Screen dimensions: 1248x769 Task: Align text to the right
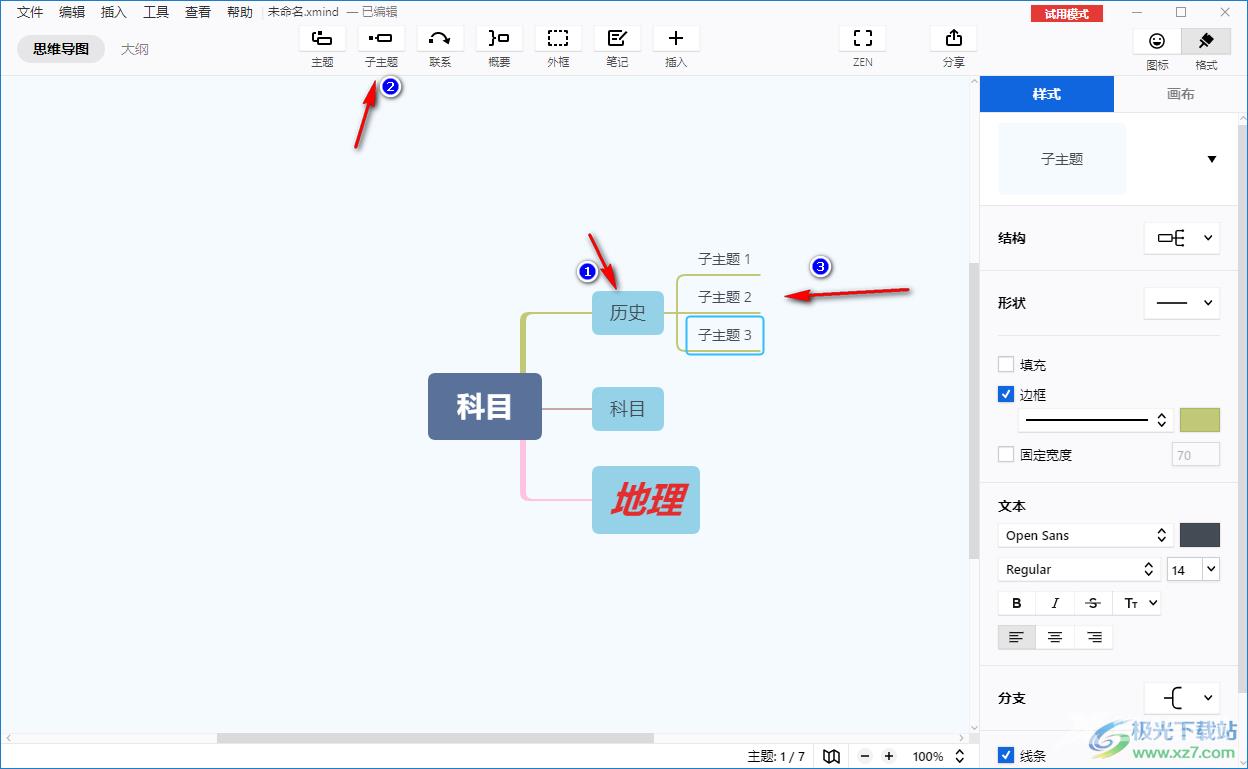[1094, 637]
